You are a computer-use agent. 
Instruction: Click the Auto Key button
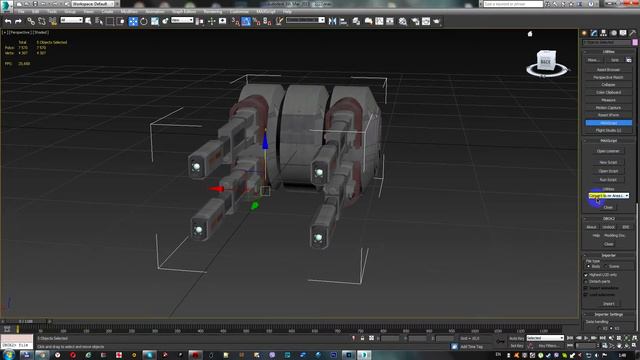pos(516,338)
